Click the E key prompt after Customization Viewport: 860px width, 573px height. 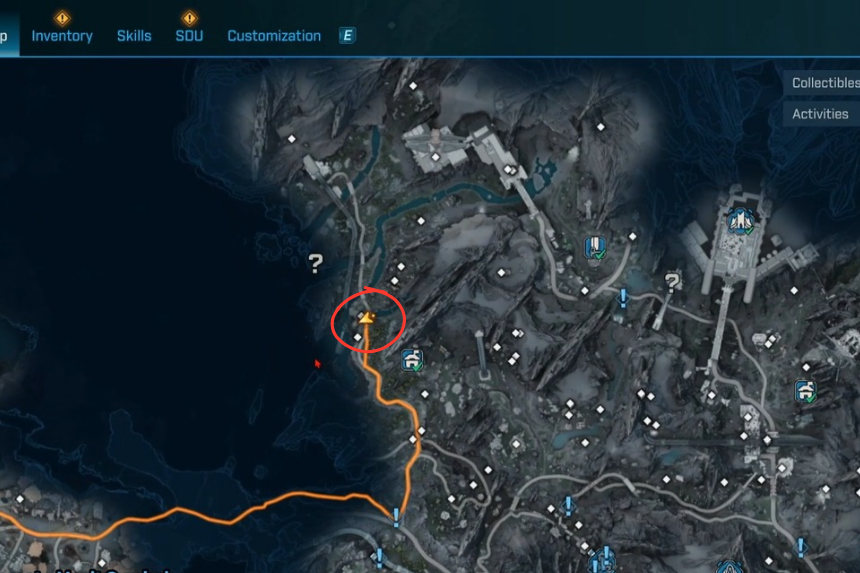click(347, 36)
